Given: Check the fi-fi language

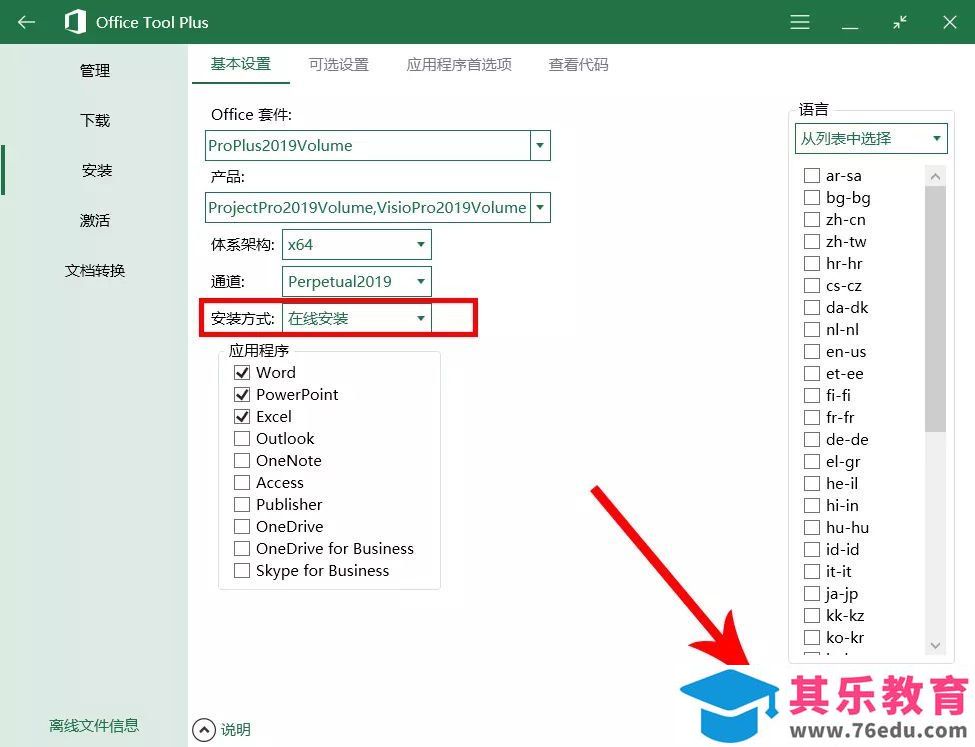Looking at the screenshot, I should (x=811, y=395).
